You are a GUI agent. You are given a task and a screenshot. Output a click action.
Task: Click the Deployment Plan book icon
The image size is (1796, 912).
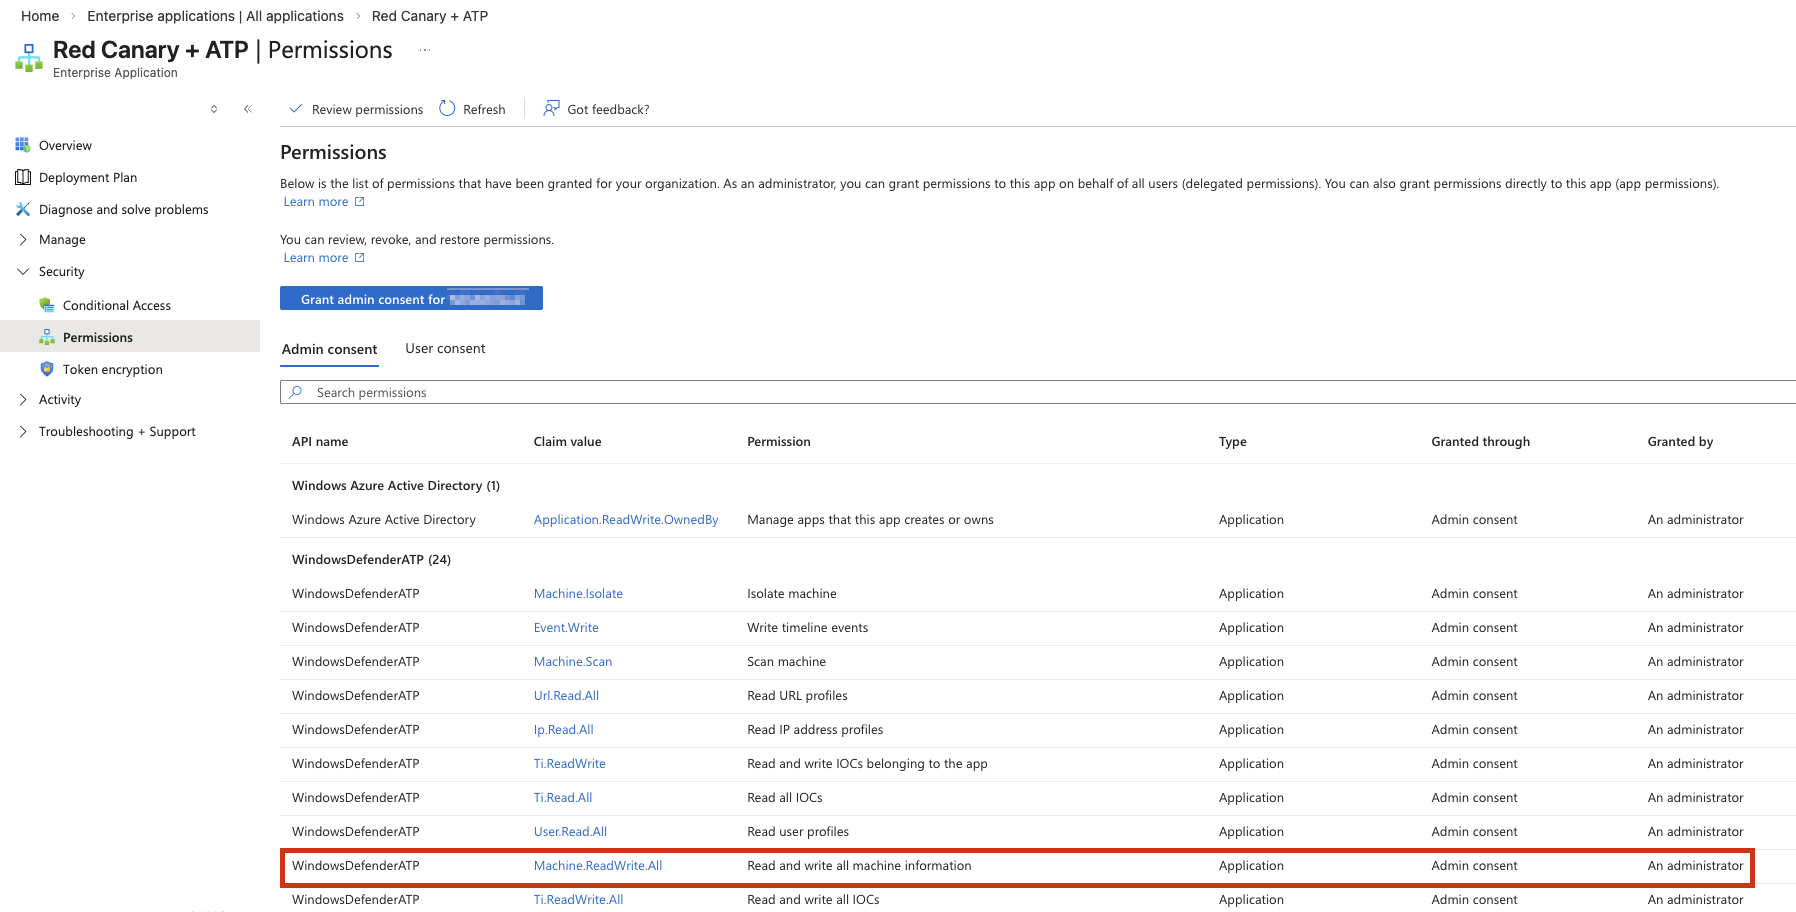(x=23, y=177)
